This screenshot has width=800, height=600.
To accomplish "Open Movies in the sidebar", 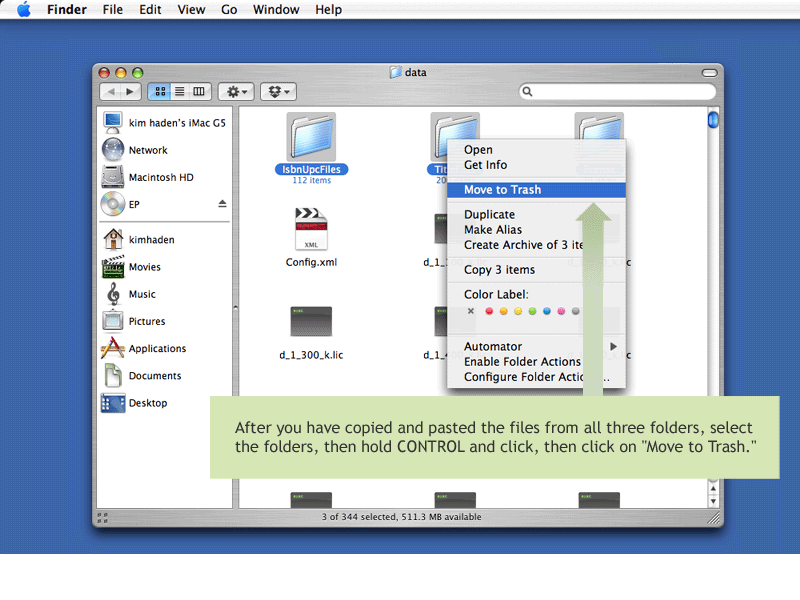I will click(164, 267).
